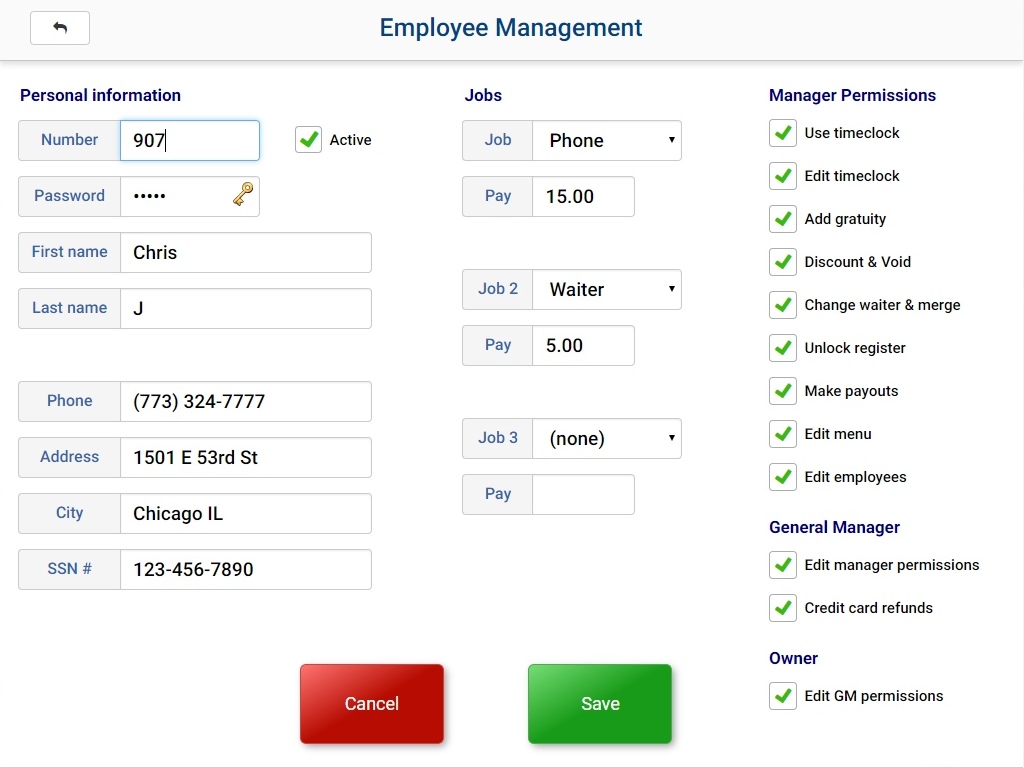Image resolution: width=1024 pixels, height=768 pixels.
Task: Toggle the Active checkbox
Action: pyautogui.click(x=308, y=140)
